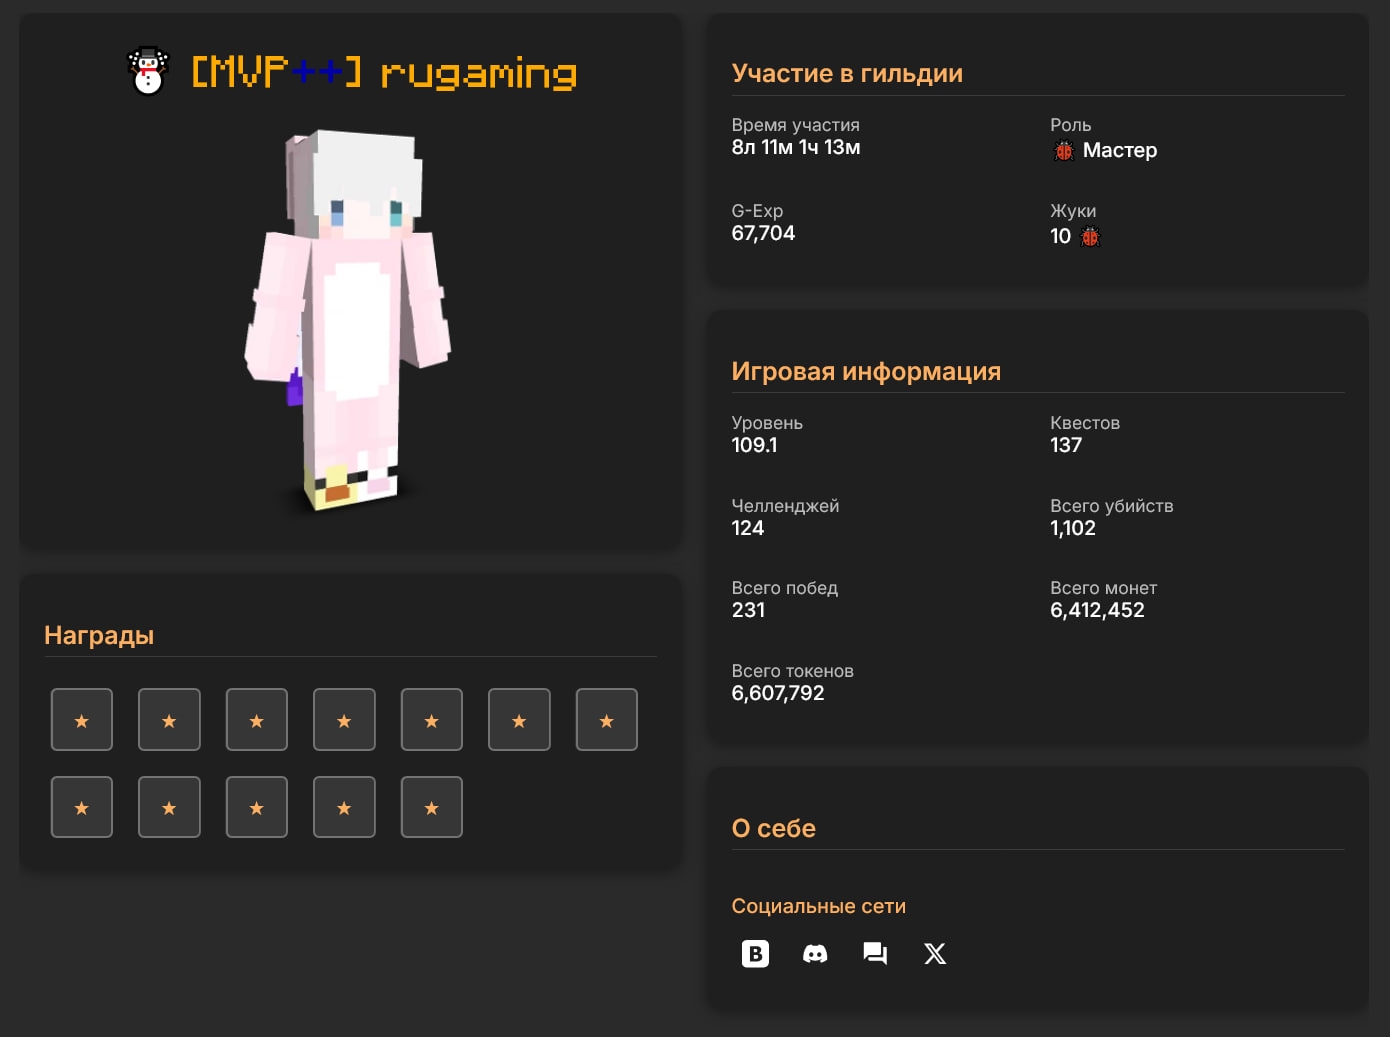Click the rugaming player name title
This screenshot has width=1390, height=1037.
click(478, 73)
